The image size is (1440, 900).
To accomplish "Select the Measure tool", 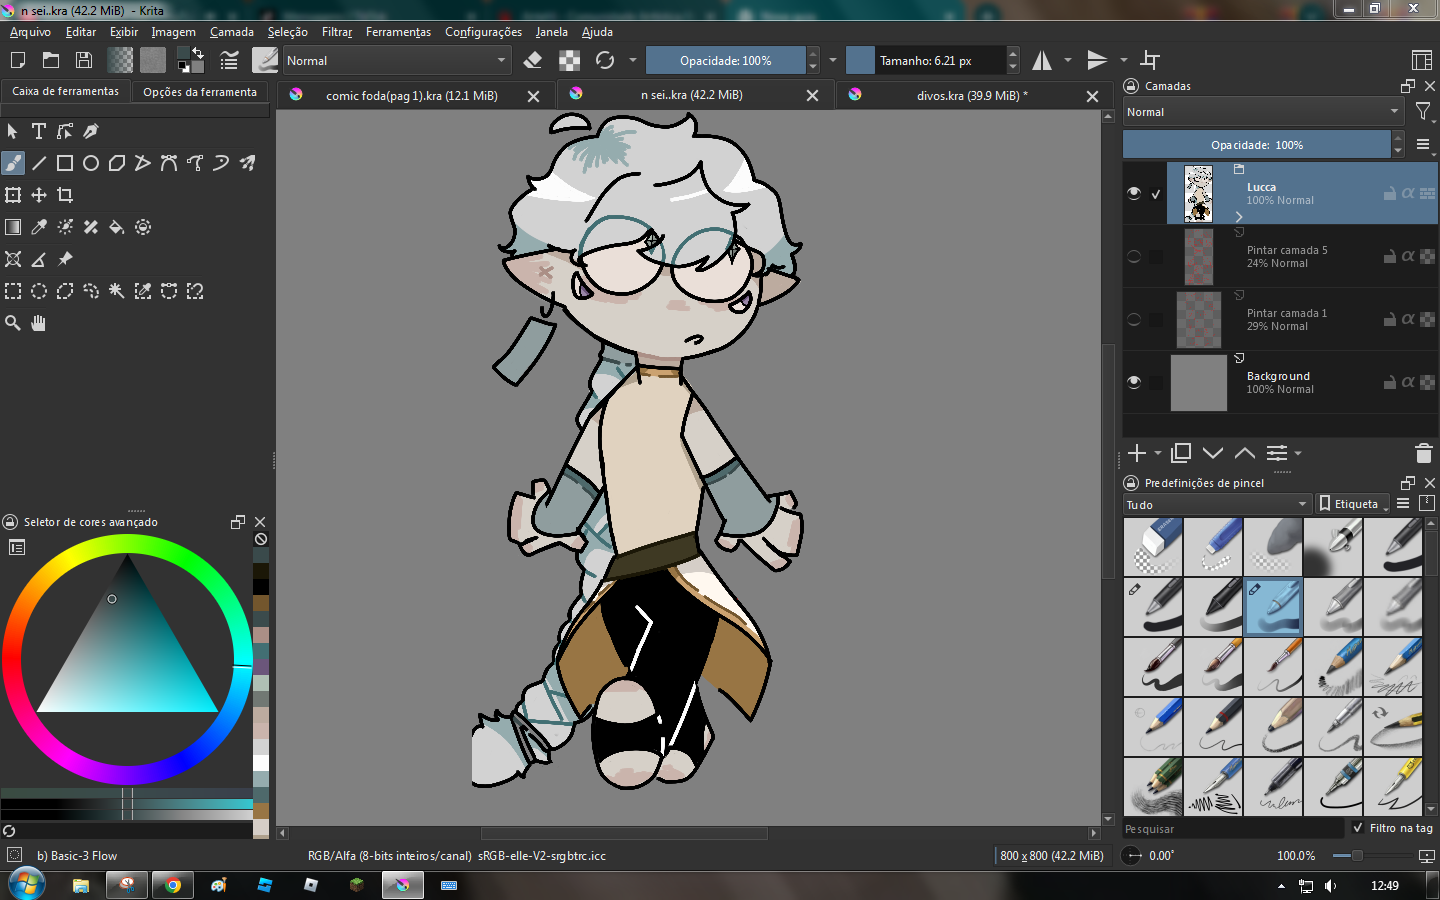I will (39, 259).
